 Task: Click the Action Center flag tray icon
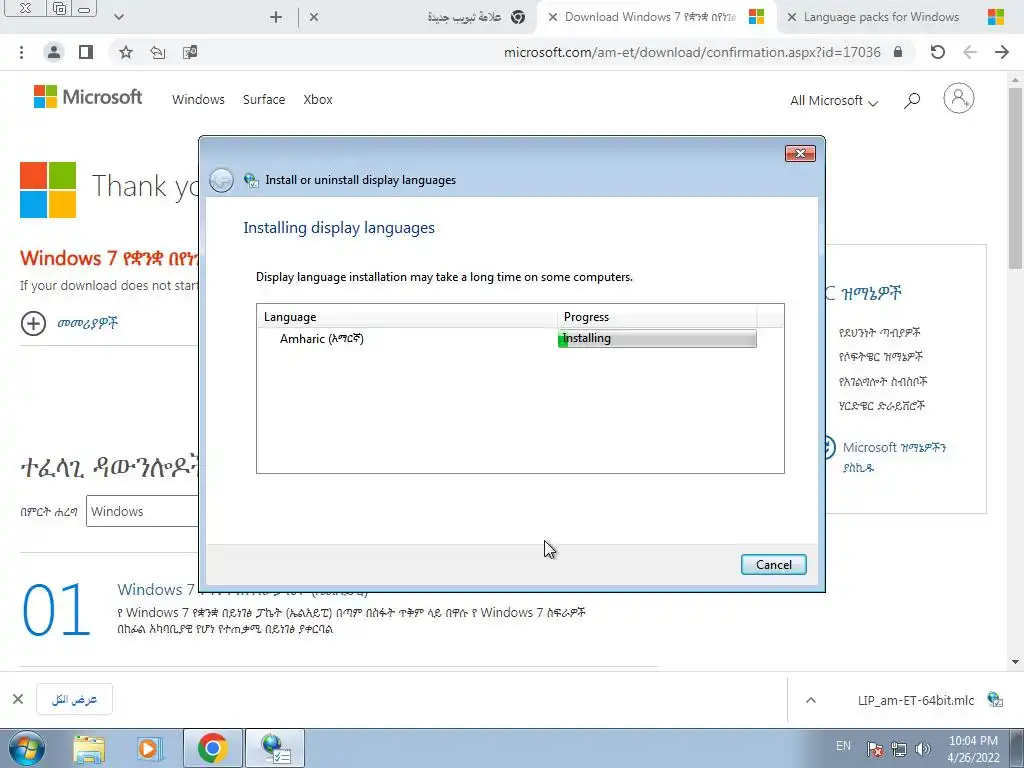(x=875, y=749)
